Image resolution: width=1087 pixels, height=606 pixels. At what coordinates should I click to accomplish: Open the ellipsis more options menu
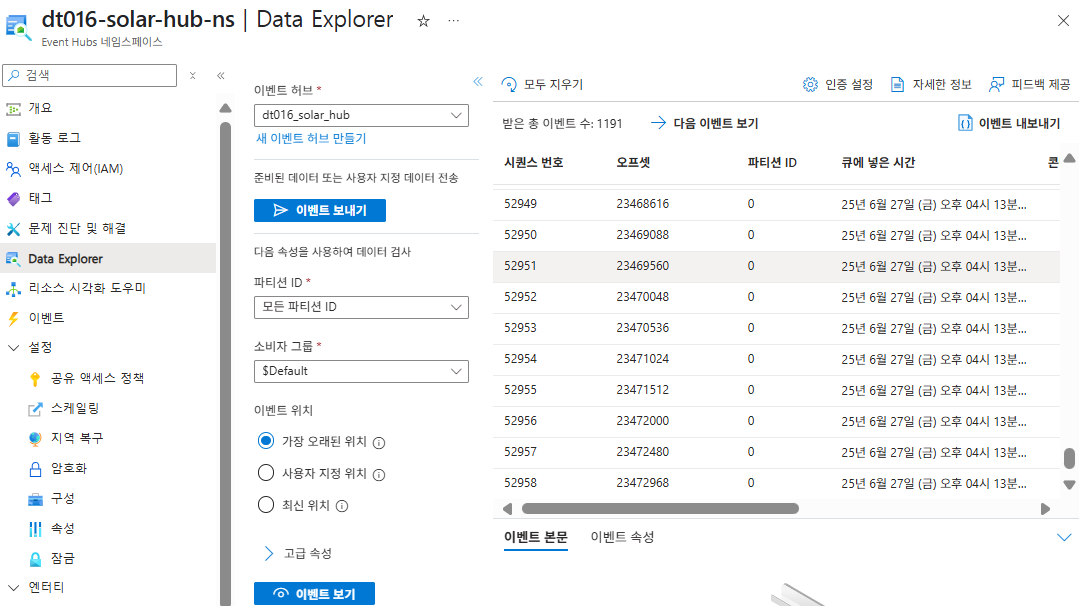click(453, 21)
